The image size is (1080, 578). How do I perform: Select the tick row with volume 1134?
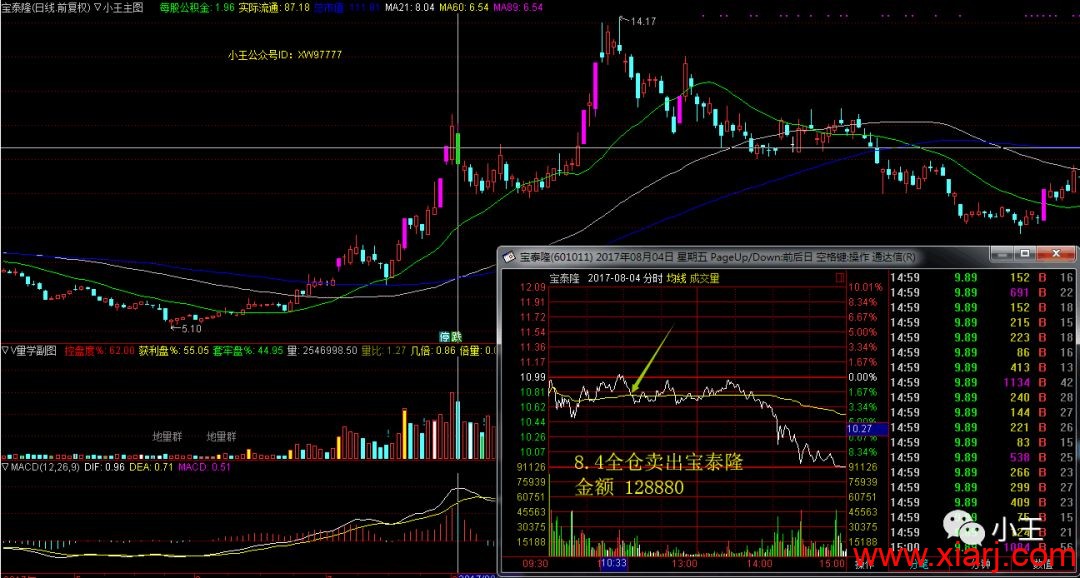tap(982, 382)
